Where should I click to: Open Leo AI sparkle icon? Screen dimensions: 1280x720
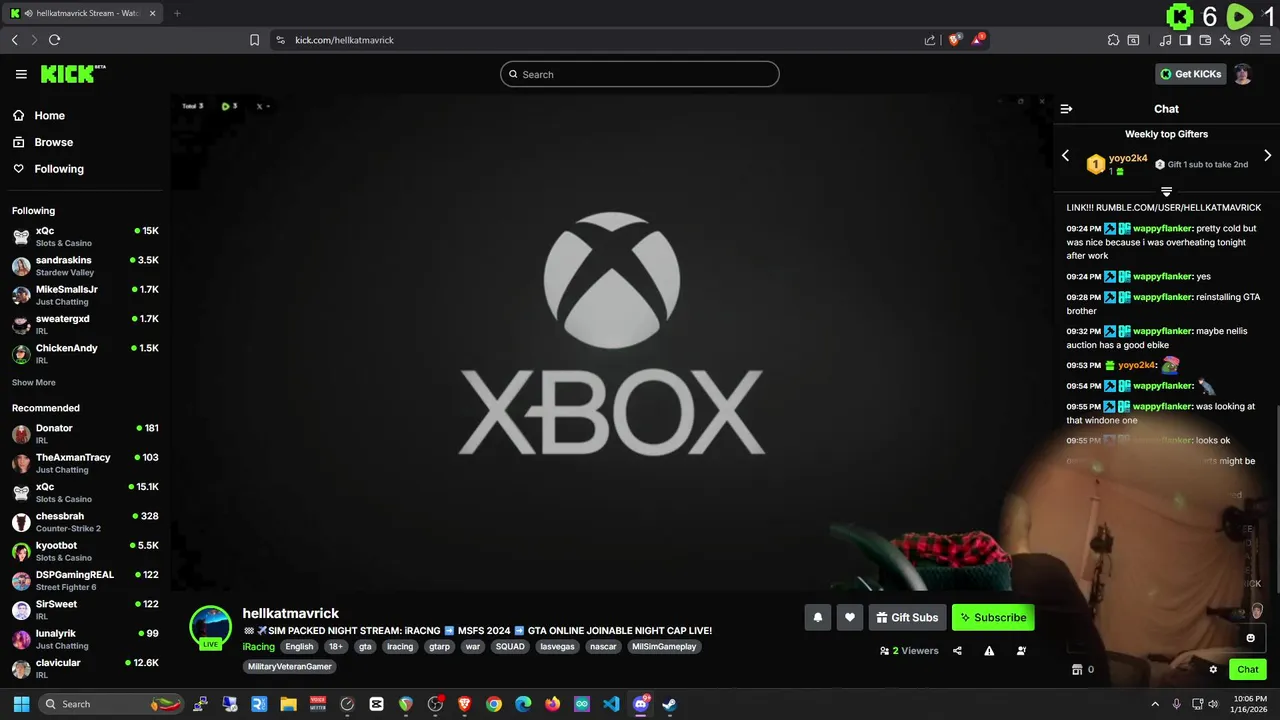[x=1225, y=40]
